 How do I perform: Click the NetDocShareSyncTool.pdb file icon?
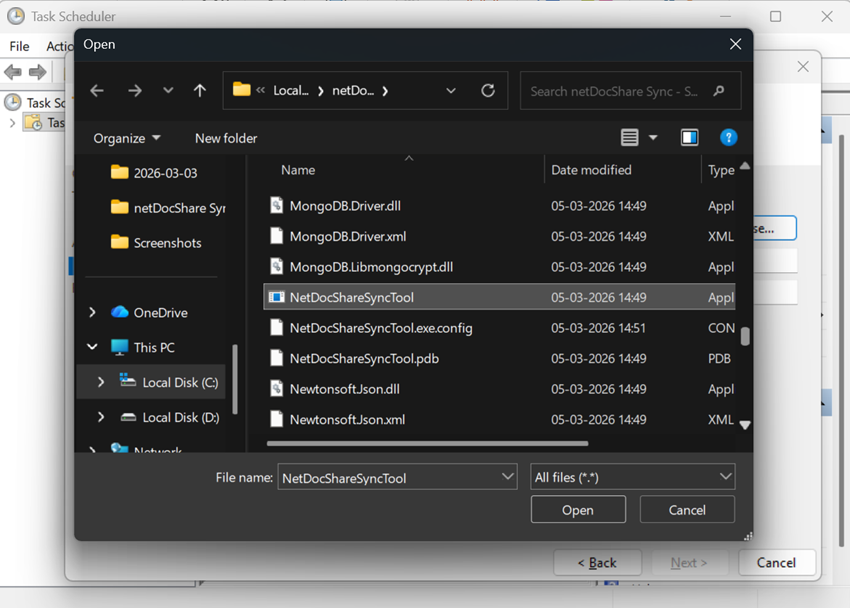(x=276, y=358)
